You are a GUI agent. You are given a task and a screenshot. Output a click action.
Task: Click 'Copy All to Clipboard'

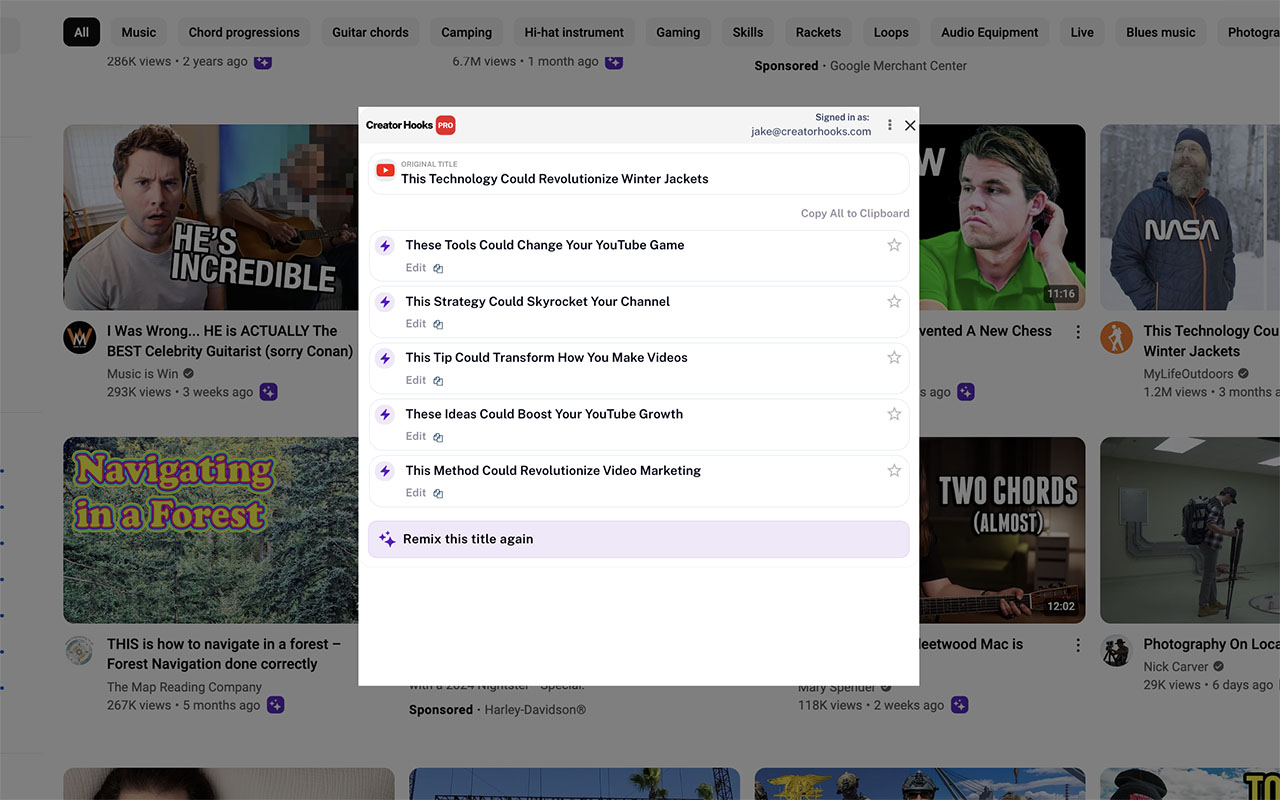(x=855, y=213)
